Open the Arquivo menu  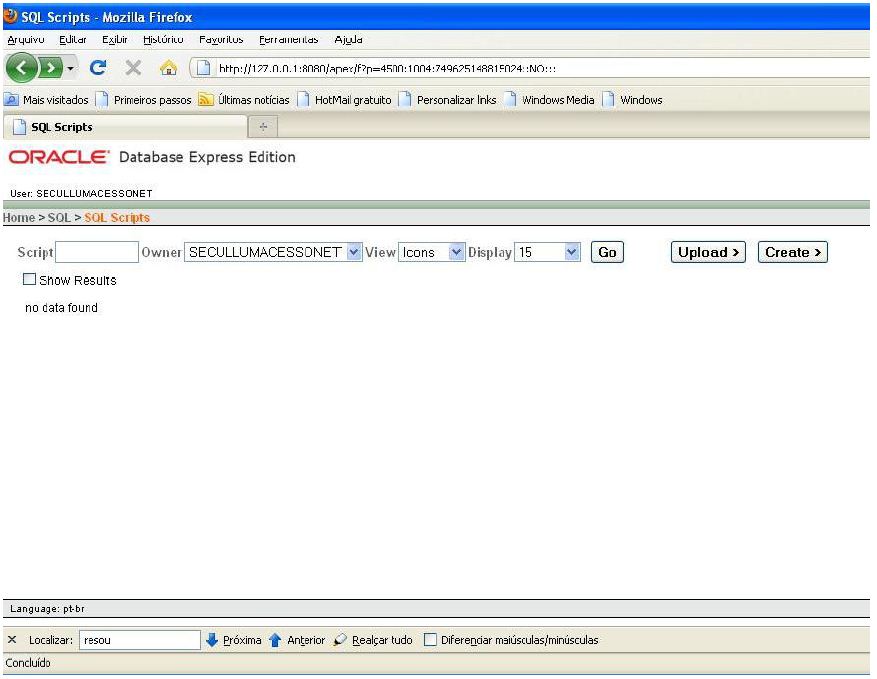tap(26, 39)
